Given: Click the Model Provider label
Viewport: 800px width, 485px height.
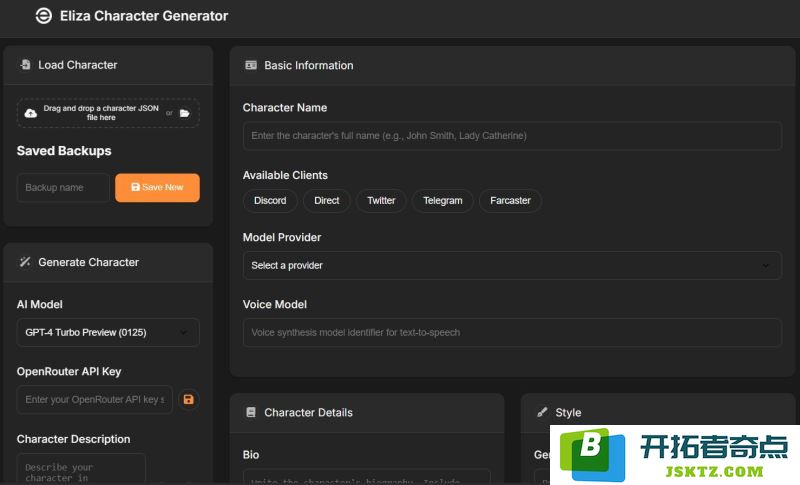Looking at the screenshot, I should pos(282,237).
